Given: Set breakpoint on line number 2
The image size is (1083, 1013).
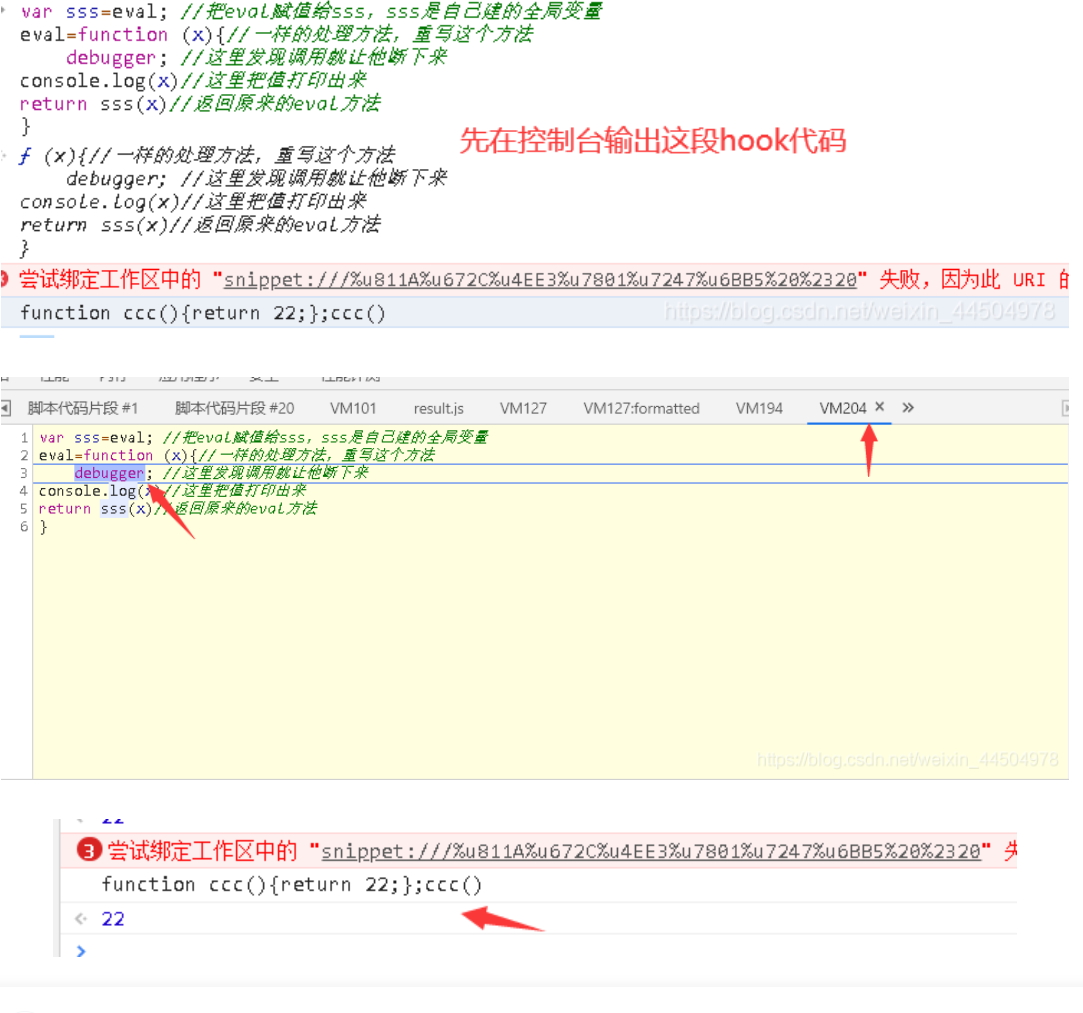Looking at the screenshot, I should [x=24, y=455].
